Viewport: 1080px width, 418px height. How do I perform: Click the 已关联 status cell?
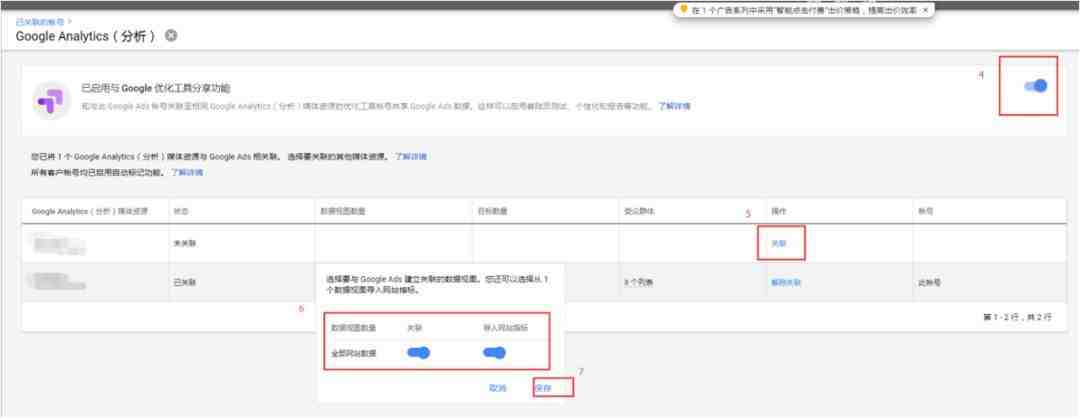pyautogui.click(x=184, y=283)
